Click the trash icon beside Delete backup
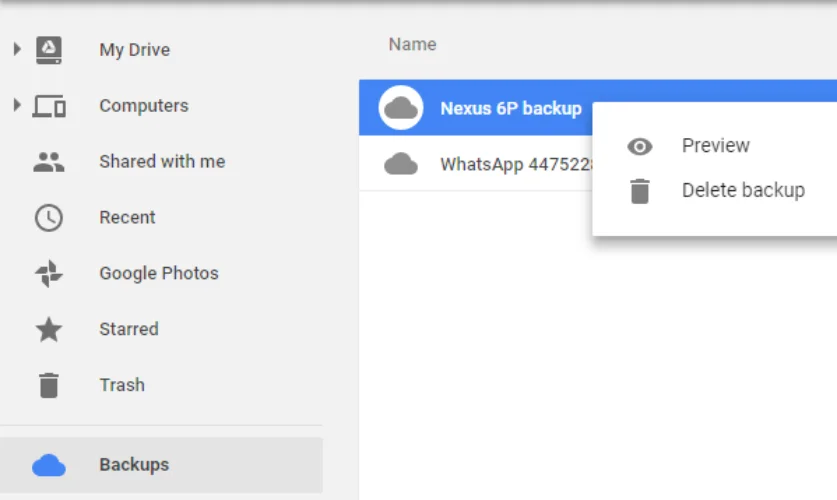Image resolution: width=837 pixels, height=500 pixels. coord(640,191)
